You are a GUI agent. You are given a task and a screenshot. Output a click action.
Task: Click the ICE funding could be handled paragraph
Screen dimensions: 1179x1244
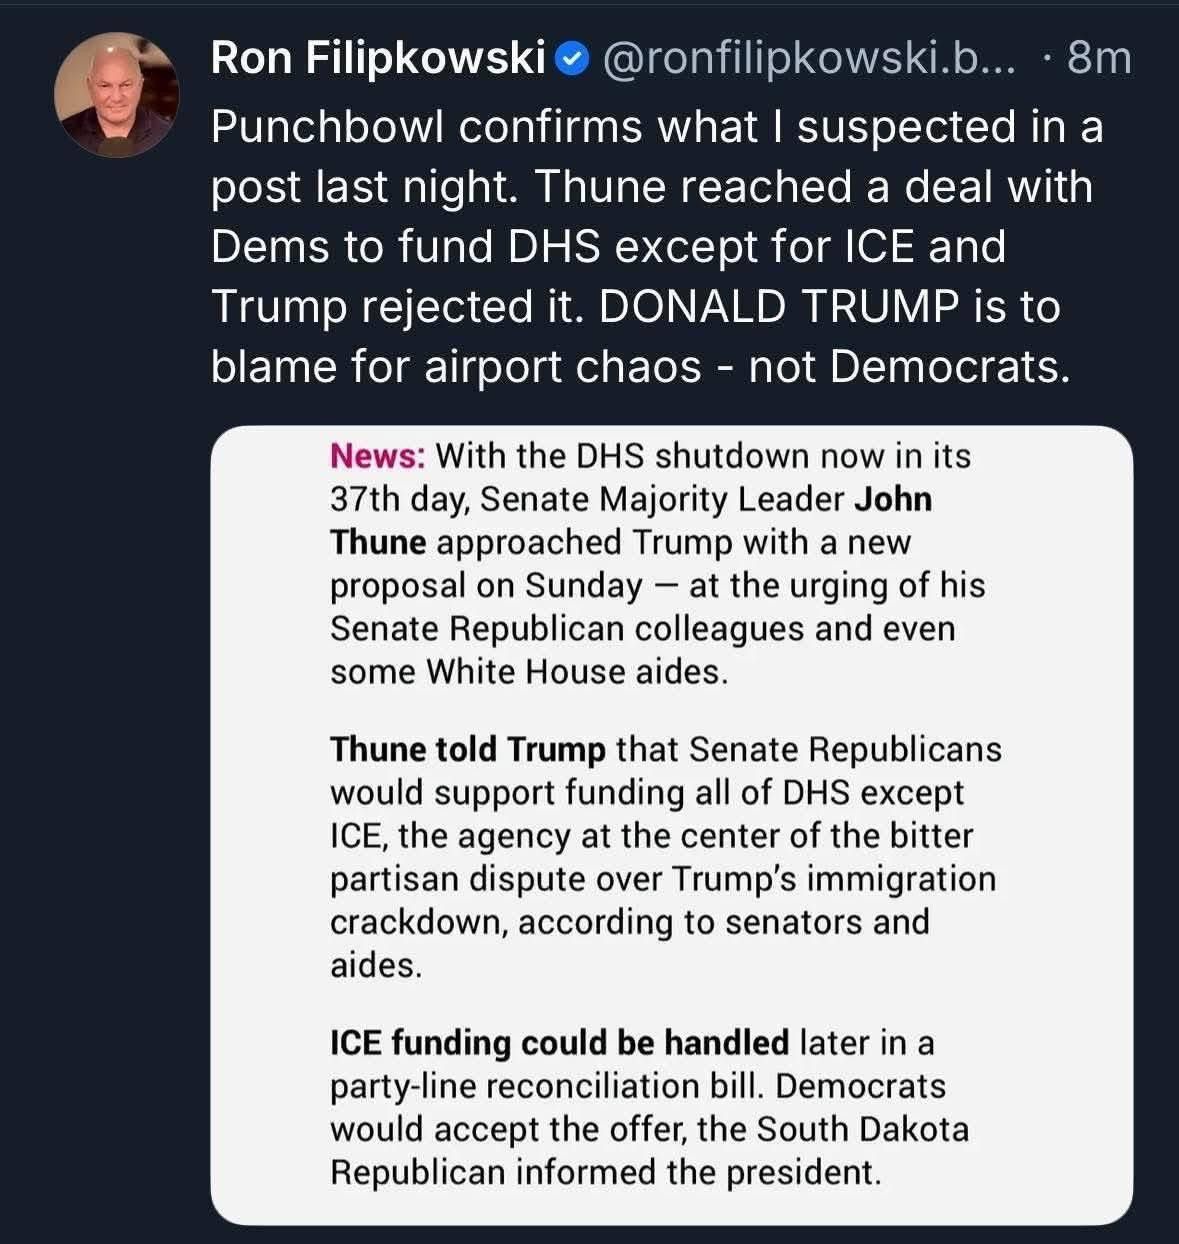650,1107
